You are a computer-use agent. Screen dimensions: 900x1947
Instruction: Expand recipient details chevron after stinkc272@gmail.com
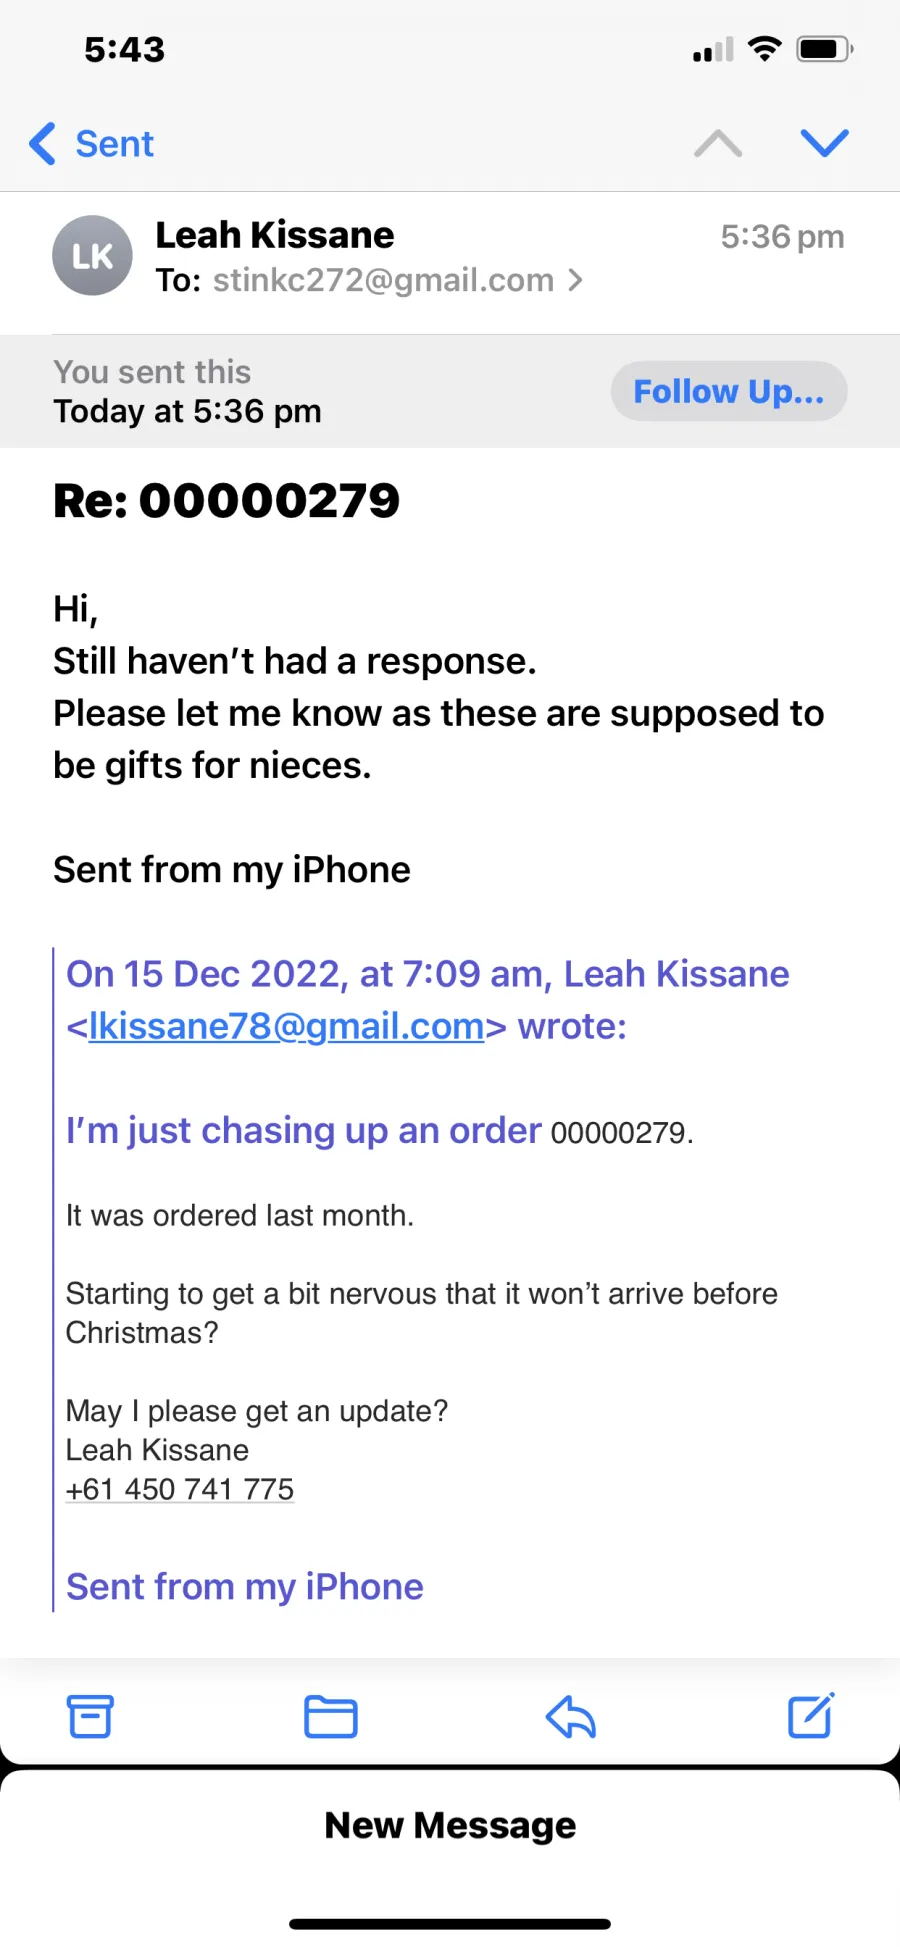point(575,280)
